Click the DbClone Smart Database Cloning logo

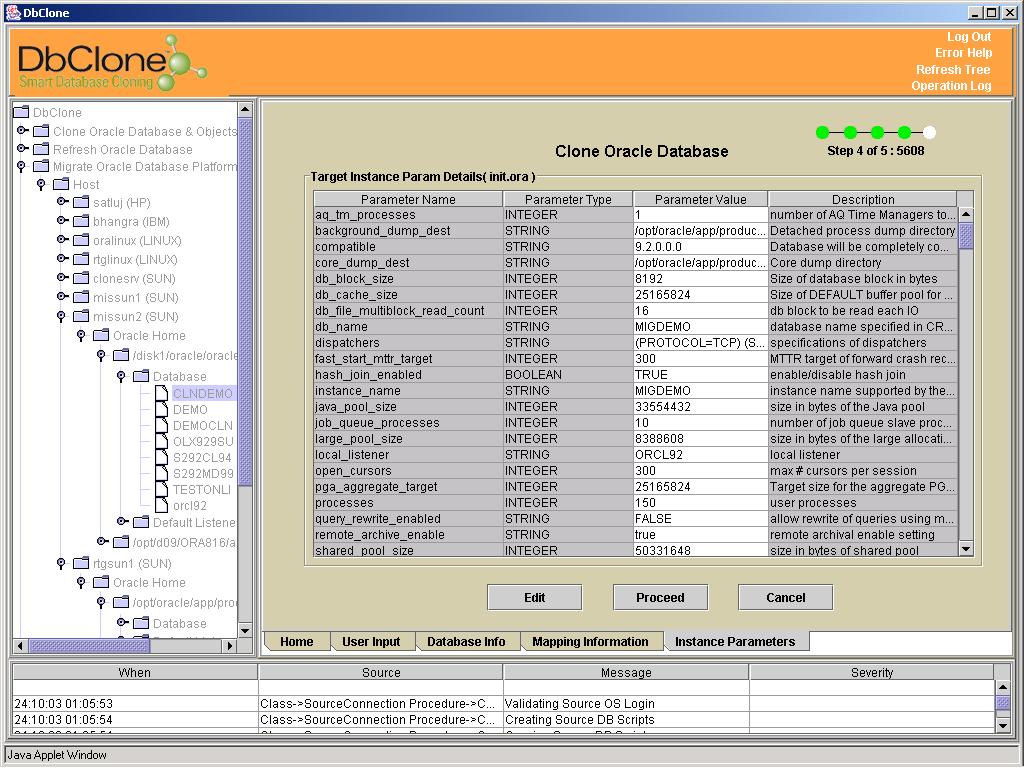pyautogui.click(x=112, y=62)
